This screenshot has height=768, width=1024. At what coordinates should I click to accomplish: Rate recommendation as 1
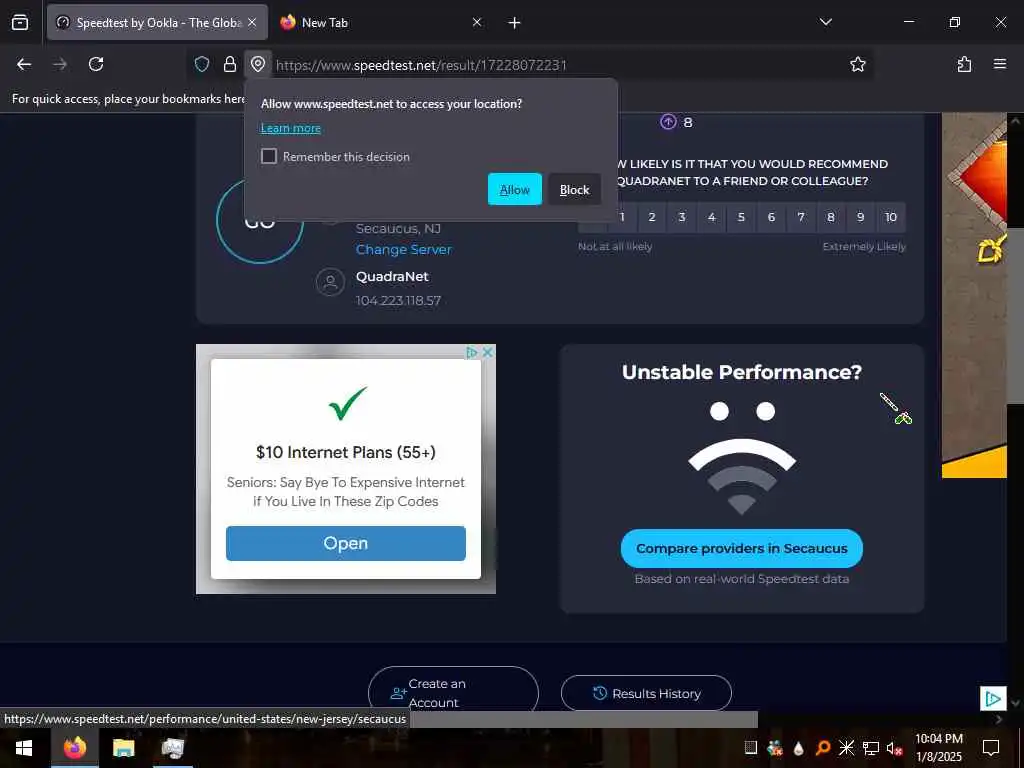(622, 217)
